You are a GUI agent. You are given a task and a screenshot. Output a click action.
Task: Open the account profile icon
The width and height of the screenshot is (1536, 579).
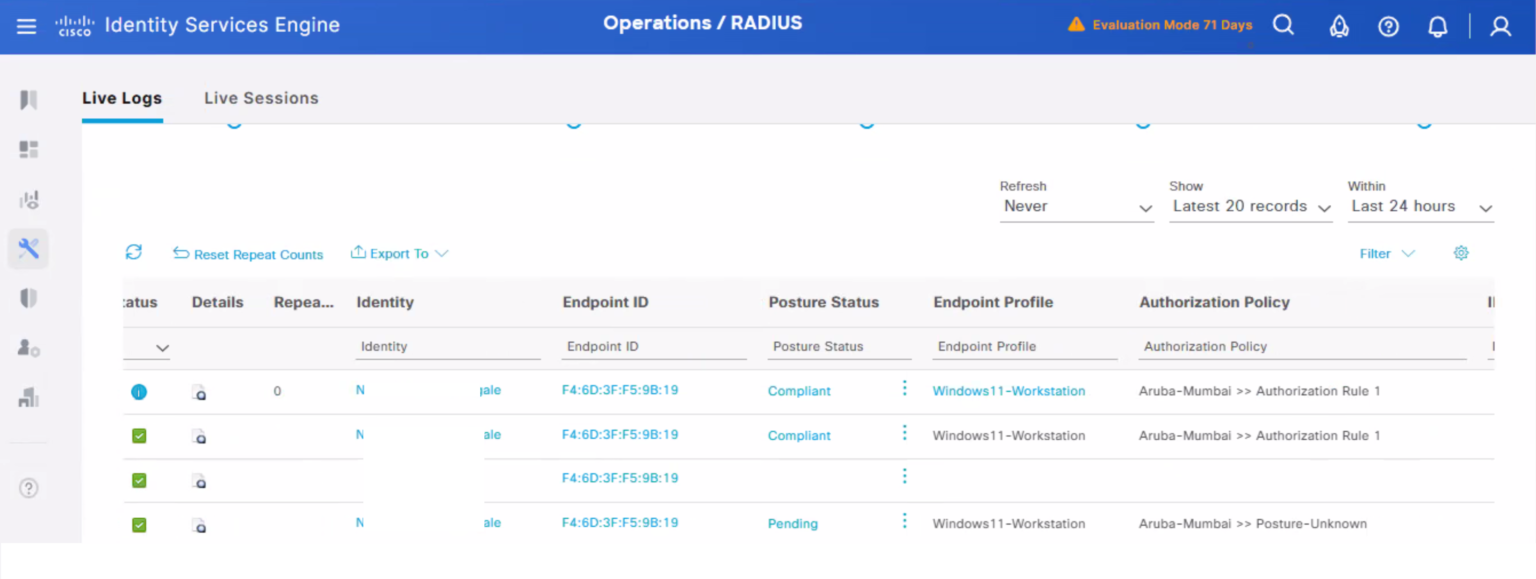1500,27
